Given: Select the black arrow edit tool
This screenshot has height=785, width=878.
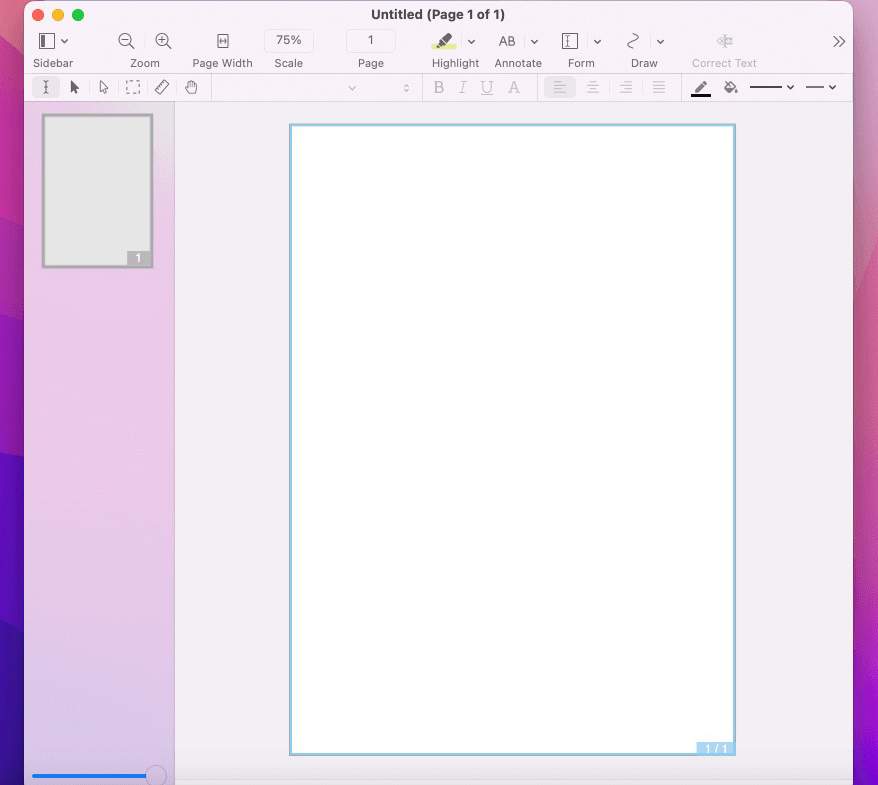Looking at the screenshot, I should click(74, 88).
